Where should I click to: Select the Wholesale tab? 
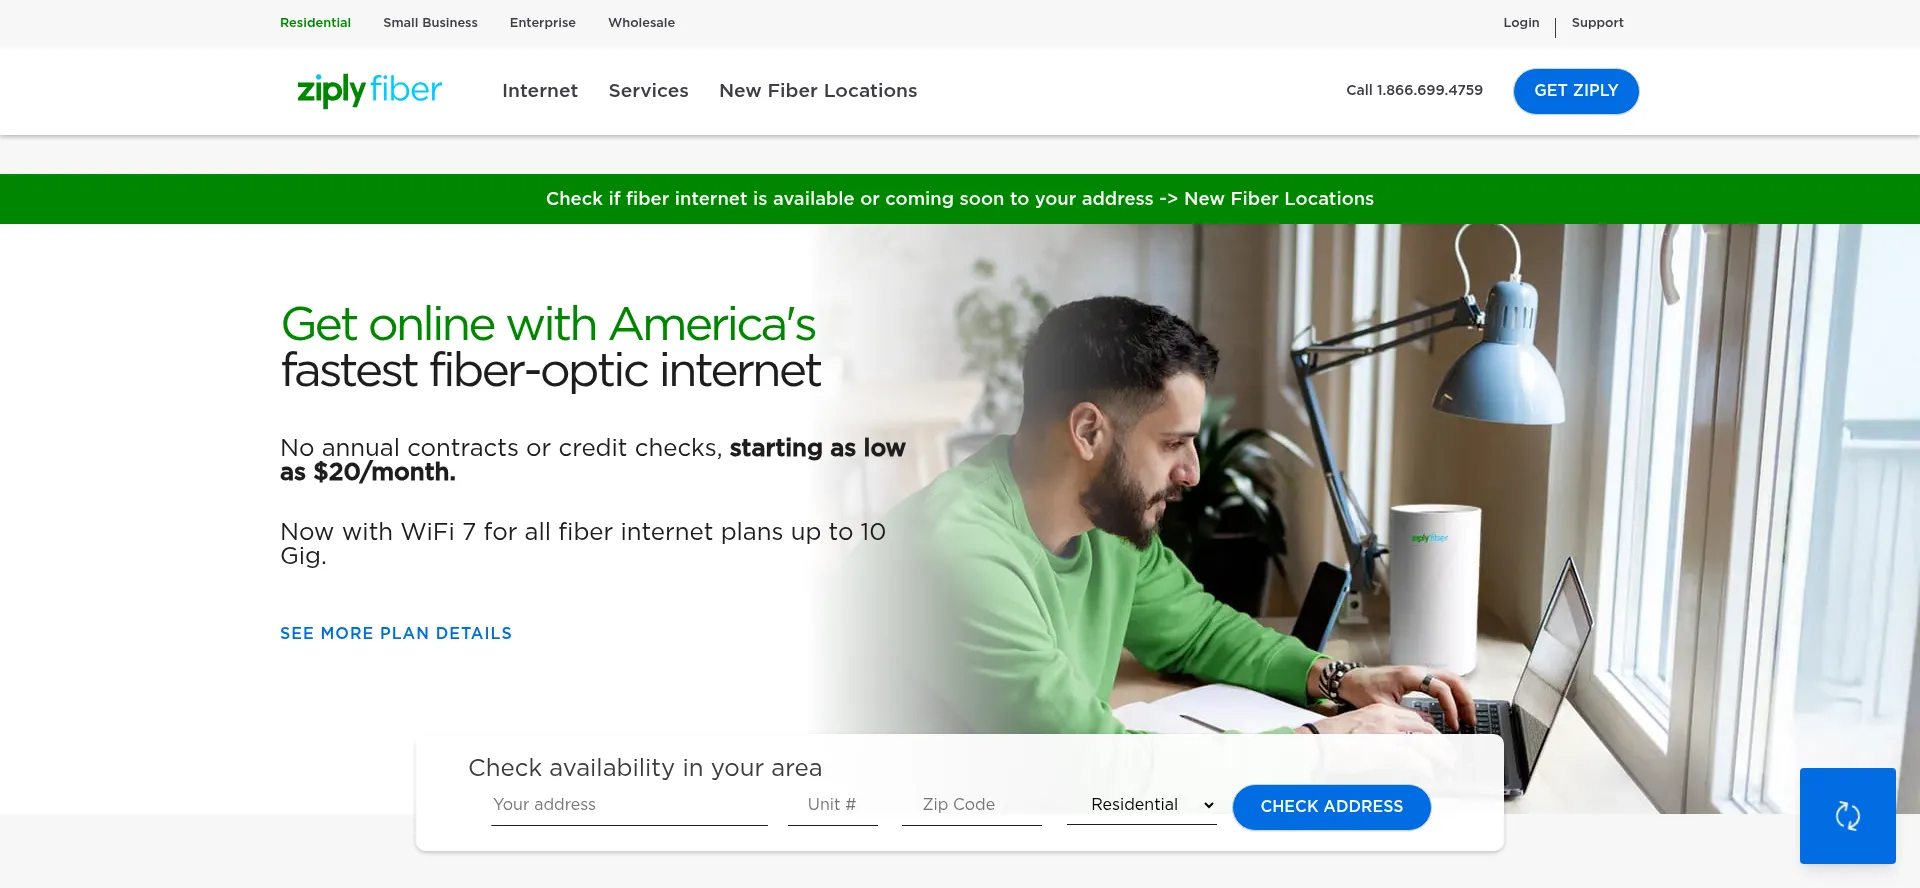point(641,23)
